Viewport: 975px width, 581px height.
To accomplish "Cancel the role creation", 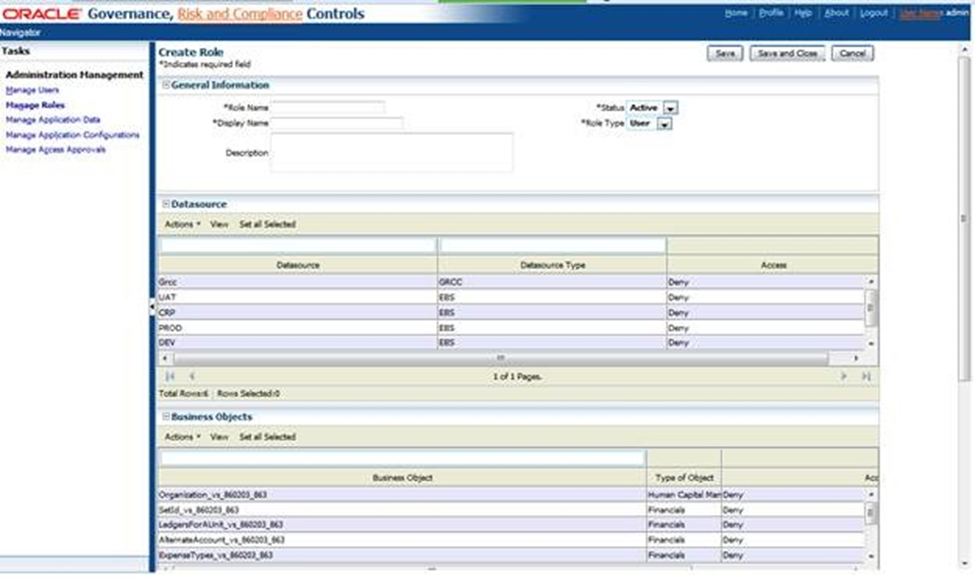I will [853, 53].
